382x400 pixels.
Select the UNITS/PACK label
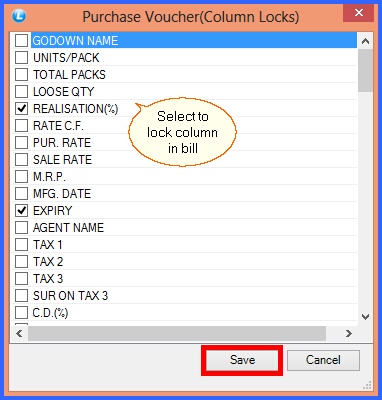pos(66,58)
